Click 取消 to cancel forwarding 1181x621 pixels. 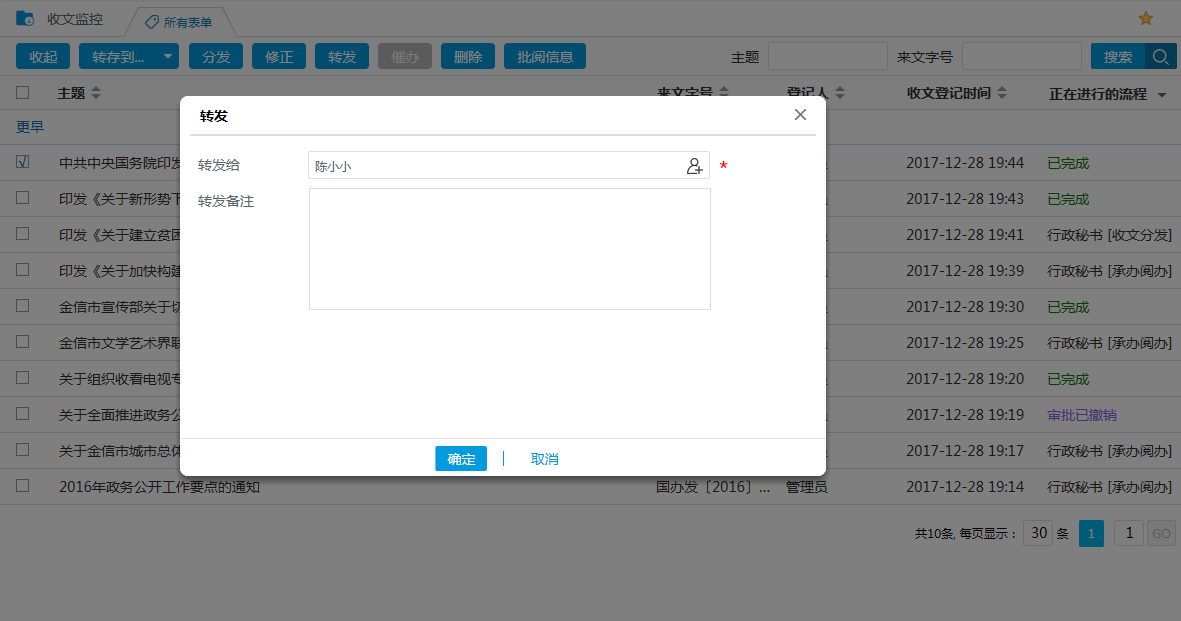coord(545,459)
